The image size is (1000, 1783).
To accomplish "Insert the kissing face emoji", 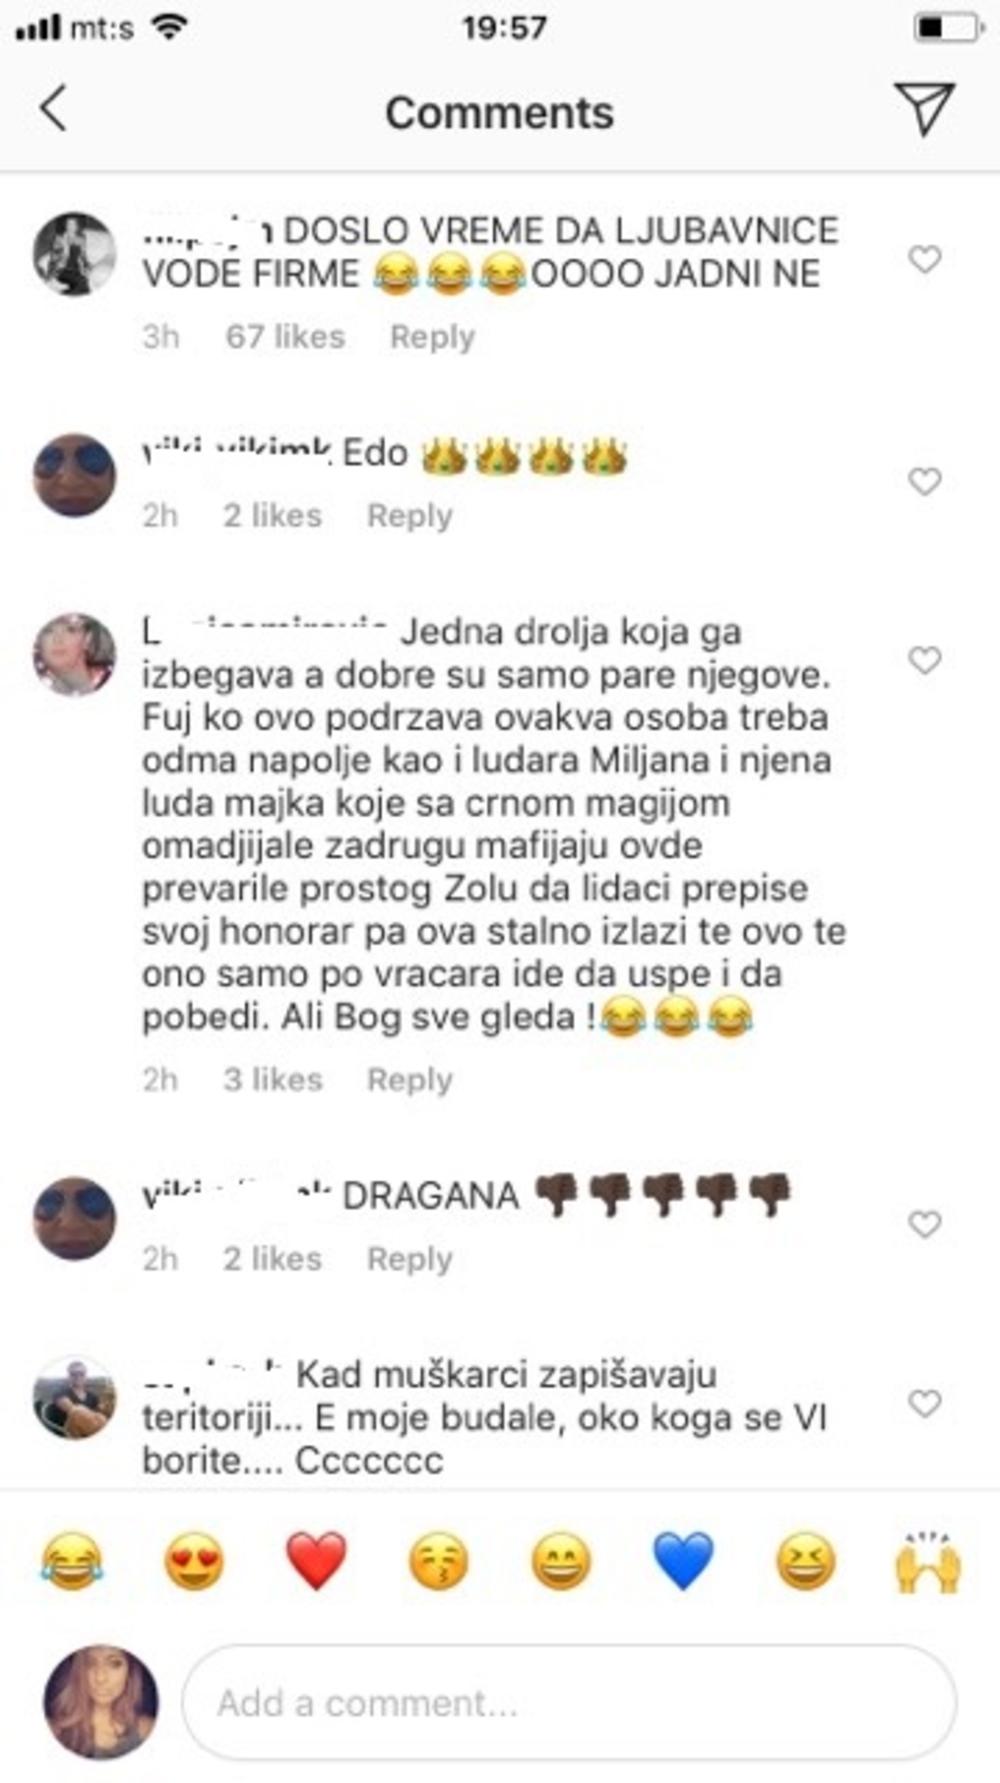I will pyautogui.click(x=439, y=1561).
